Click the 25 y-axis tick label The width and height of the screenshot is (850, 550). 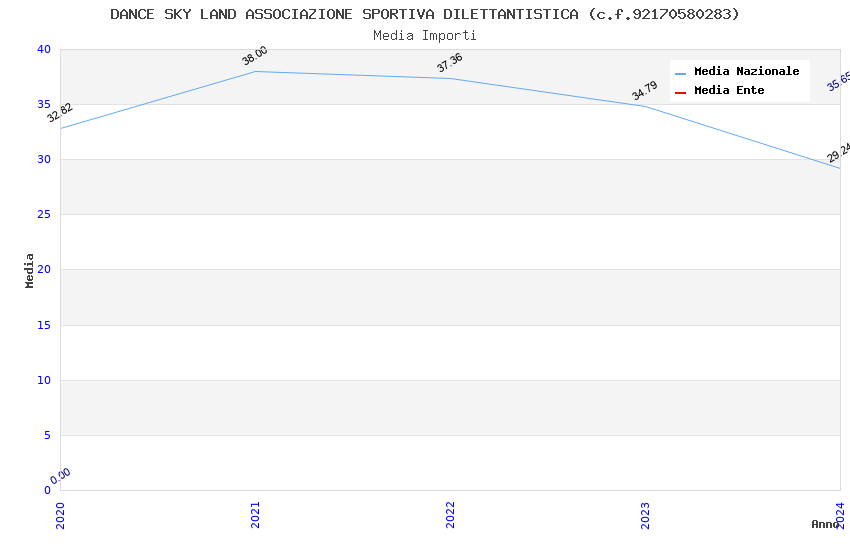[44, 215]
